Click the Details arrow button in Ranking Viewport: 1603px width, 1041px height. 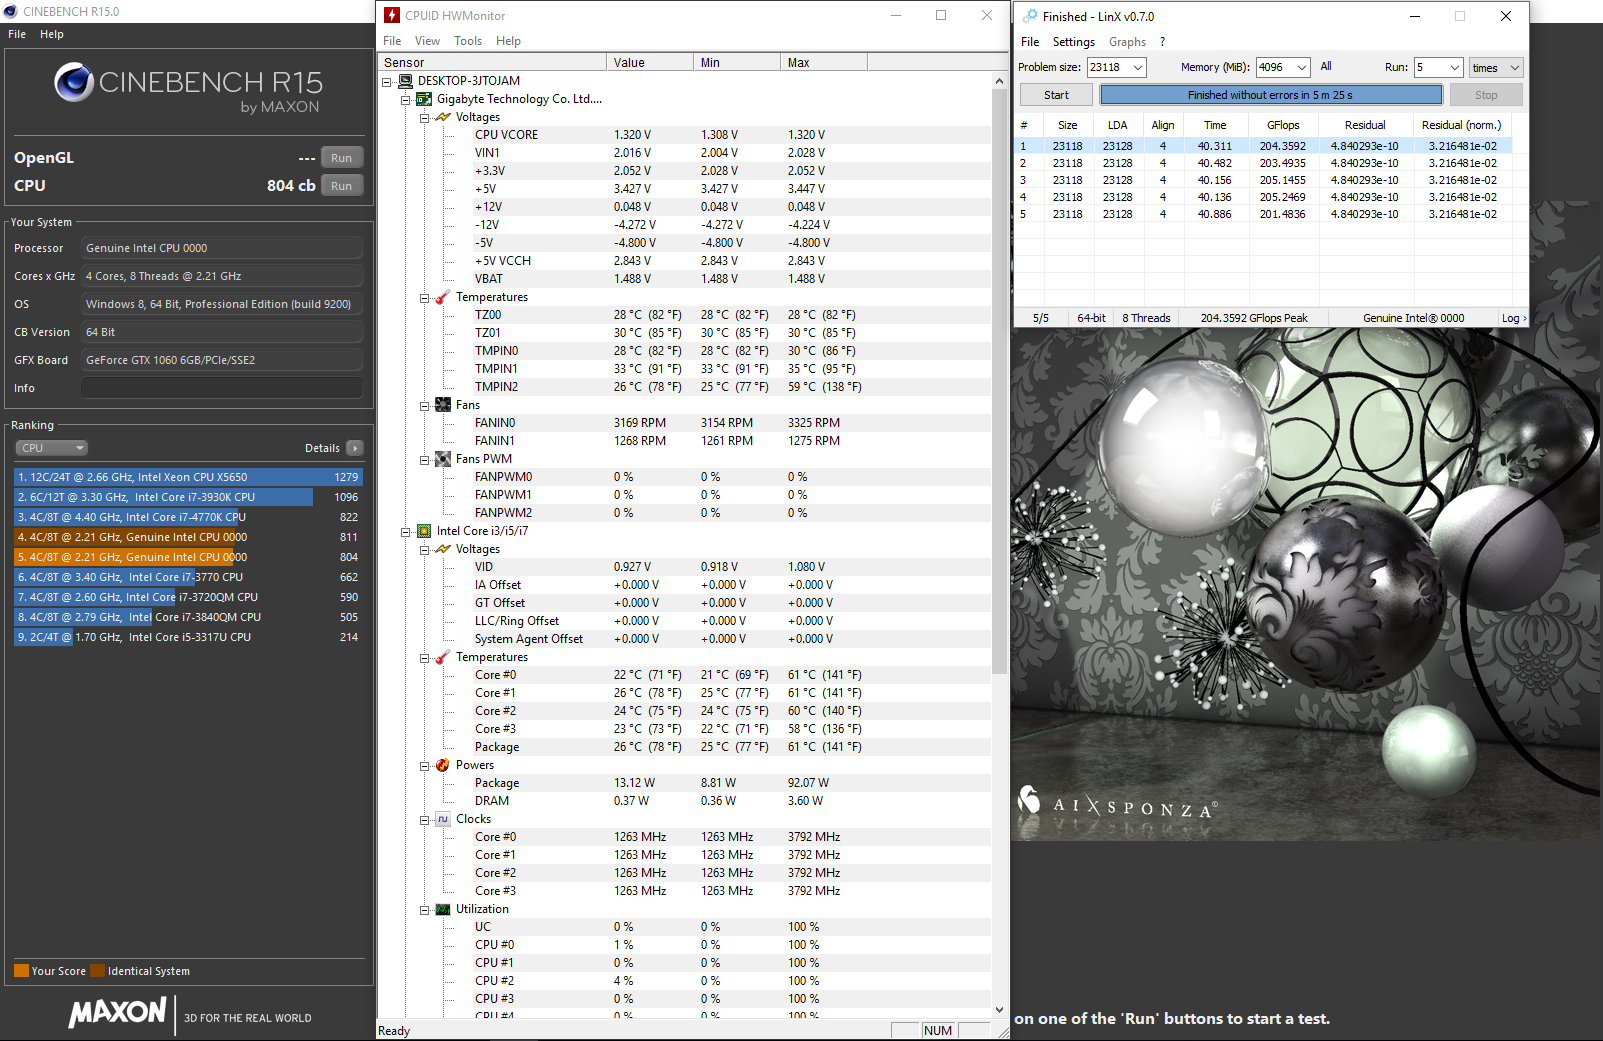tap(355, 448)
